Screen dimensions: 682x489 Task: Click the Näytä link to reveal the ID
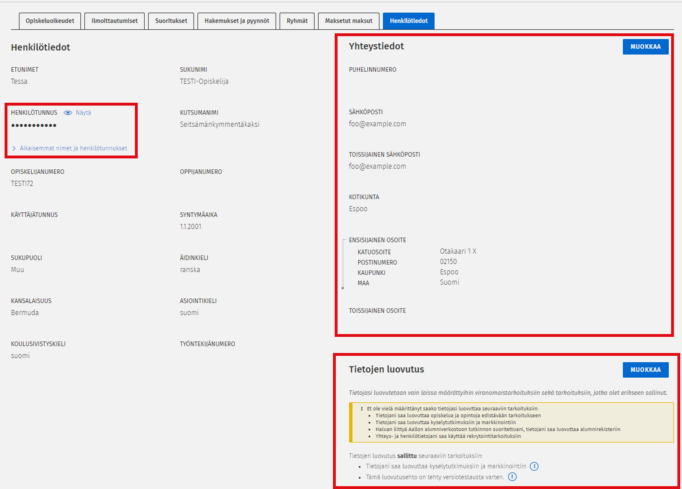coord(84,113)
